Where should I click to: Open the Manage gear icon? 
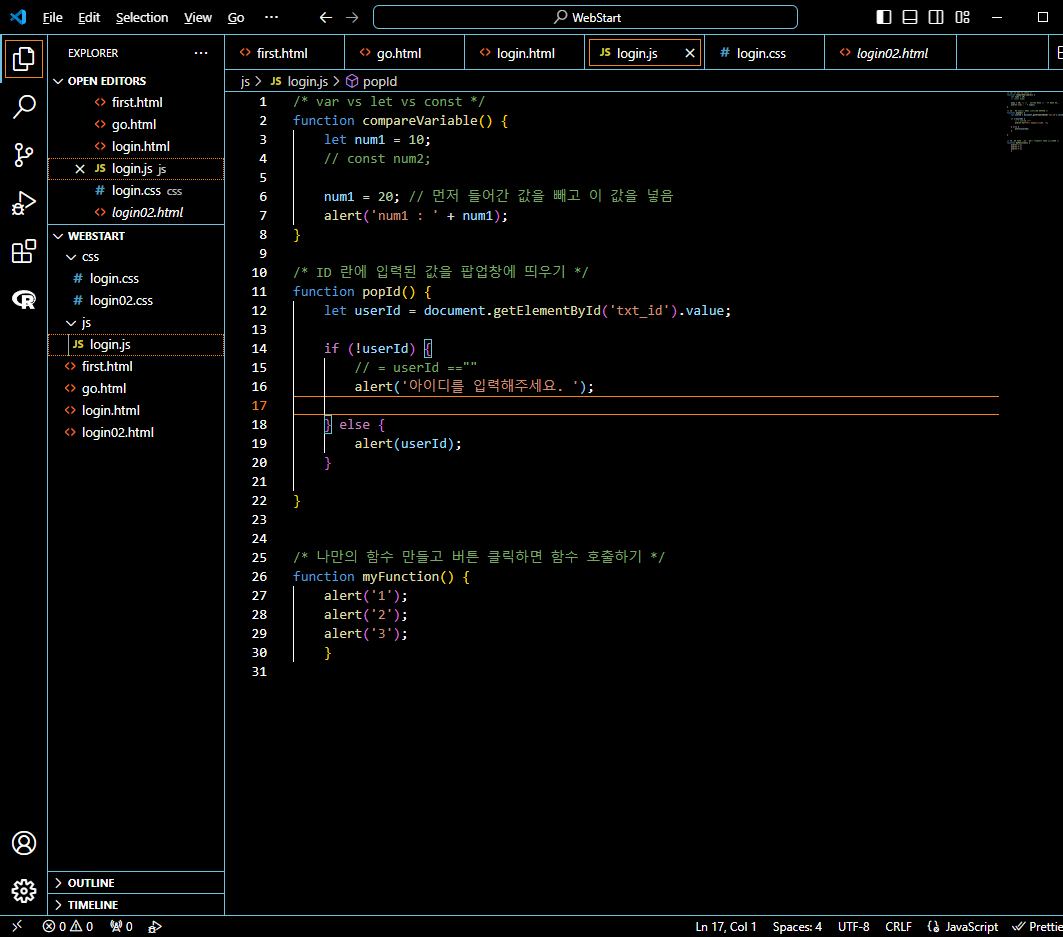[x=24, y=891]
